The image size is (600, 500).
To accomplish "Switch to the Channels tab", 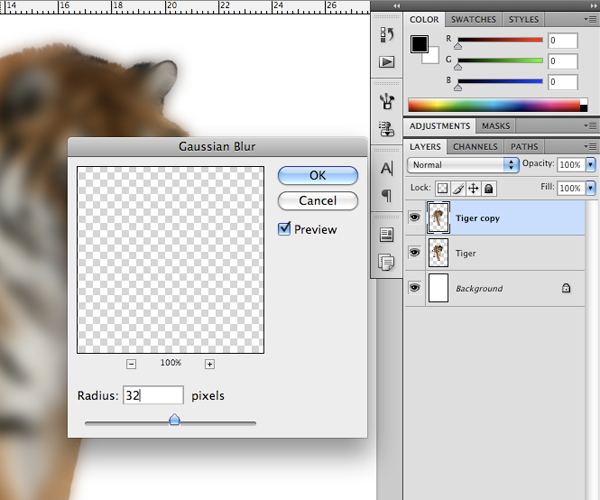I will click(x=475, y=147).
